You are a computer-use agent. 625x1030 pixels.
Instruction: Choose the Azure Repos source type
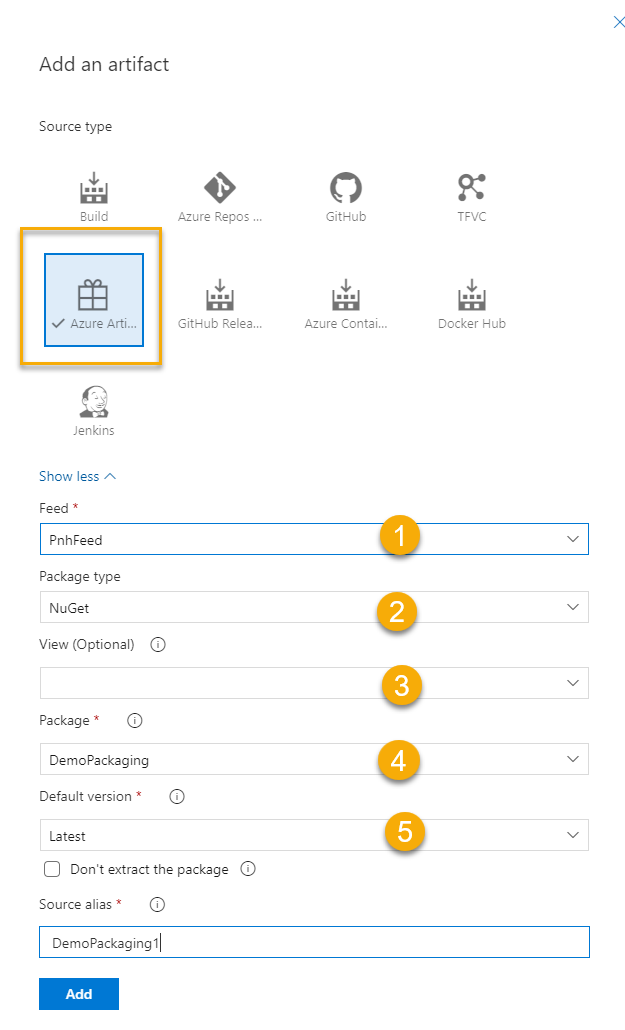(x=220, y=196)
